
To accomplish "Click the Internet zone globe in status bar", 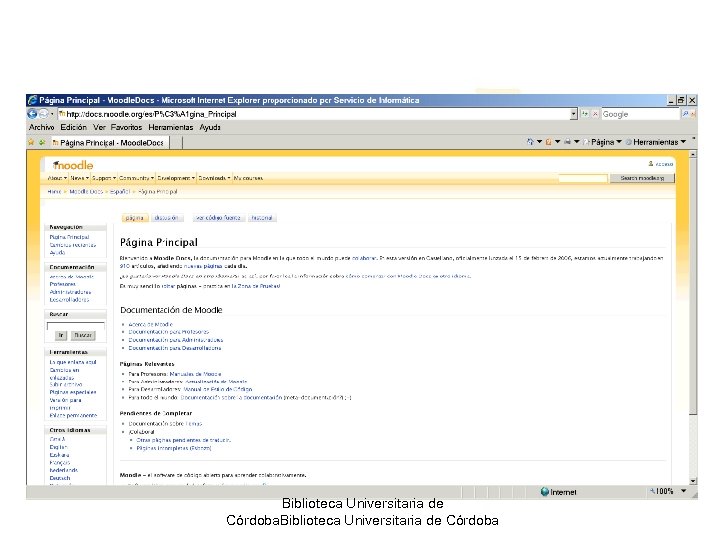I will [x=545, y=492].
